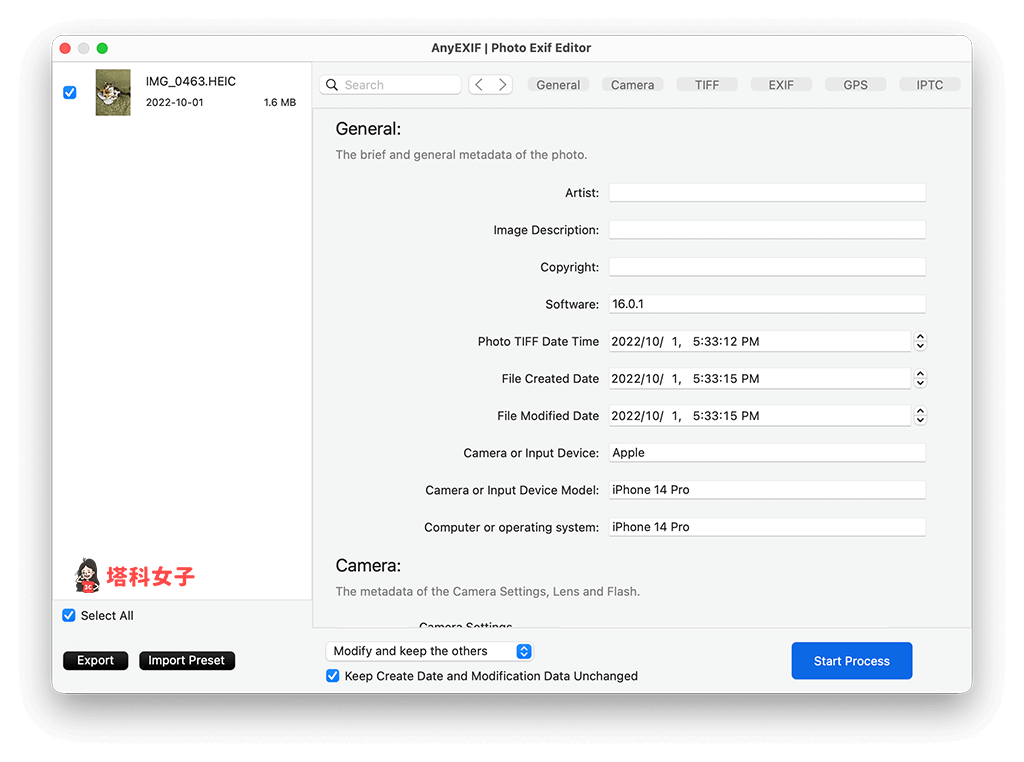Disable Keep Create Date and Modification Data Unchanged
1024x762 pixels.
tap(333, 676)
